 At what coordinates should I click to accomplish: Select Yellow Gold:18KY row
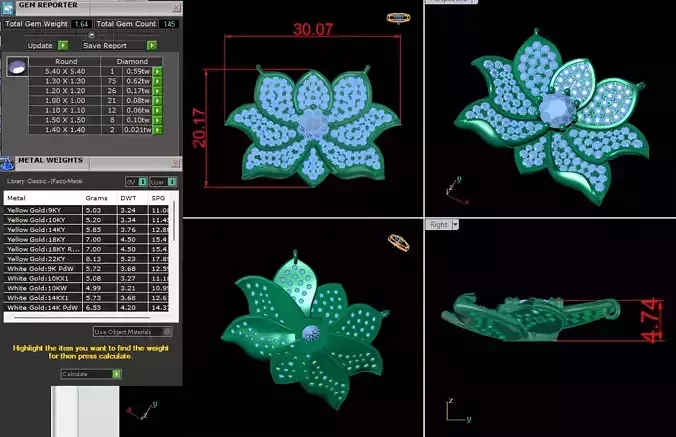86,239
